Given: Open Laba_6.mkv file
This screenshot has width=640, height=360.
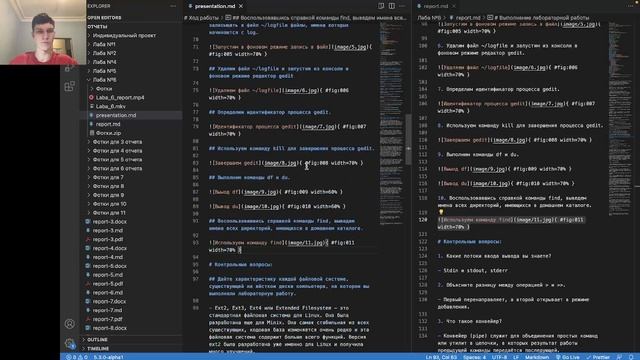Looking at the screenshot, I should [x=111, y=107].
